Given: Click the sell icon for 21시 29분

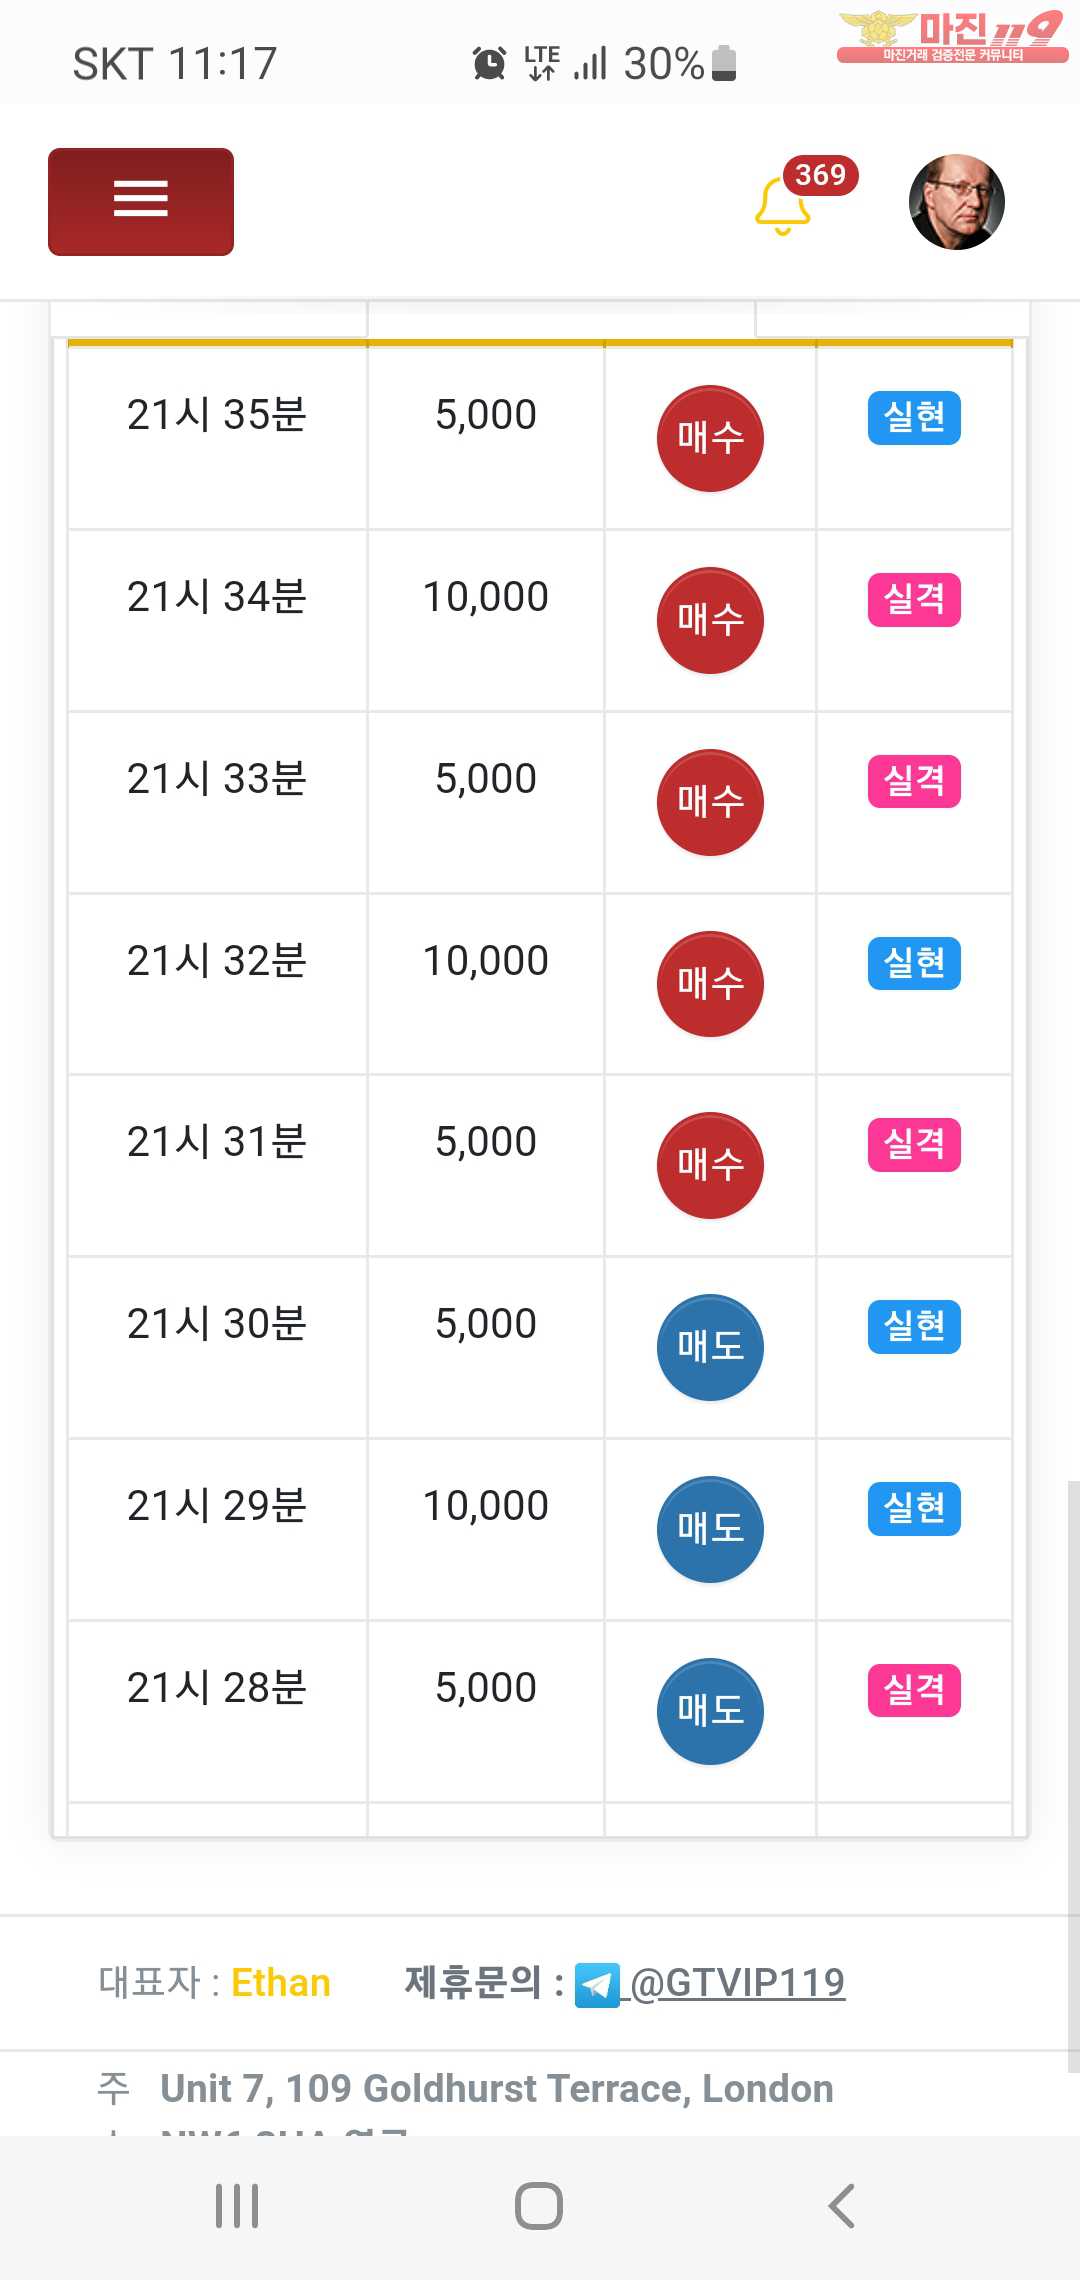Looking at the screenshot, I should coord(710,1529).
